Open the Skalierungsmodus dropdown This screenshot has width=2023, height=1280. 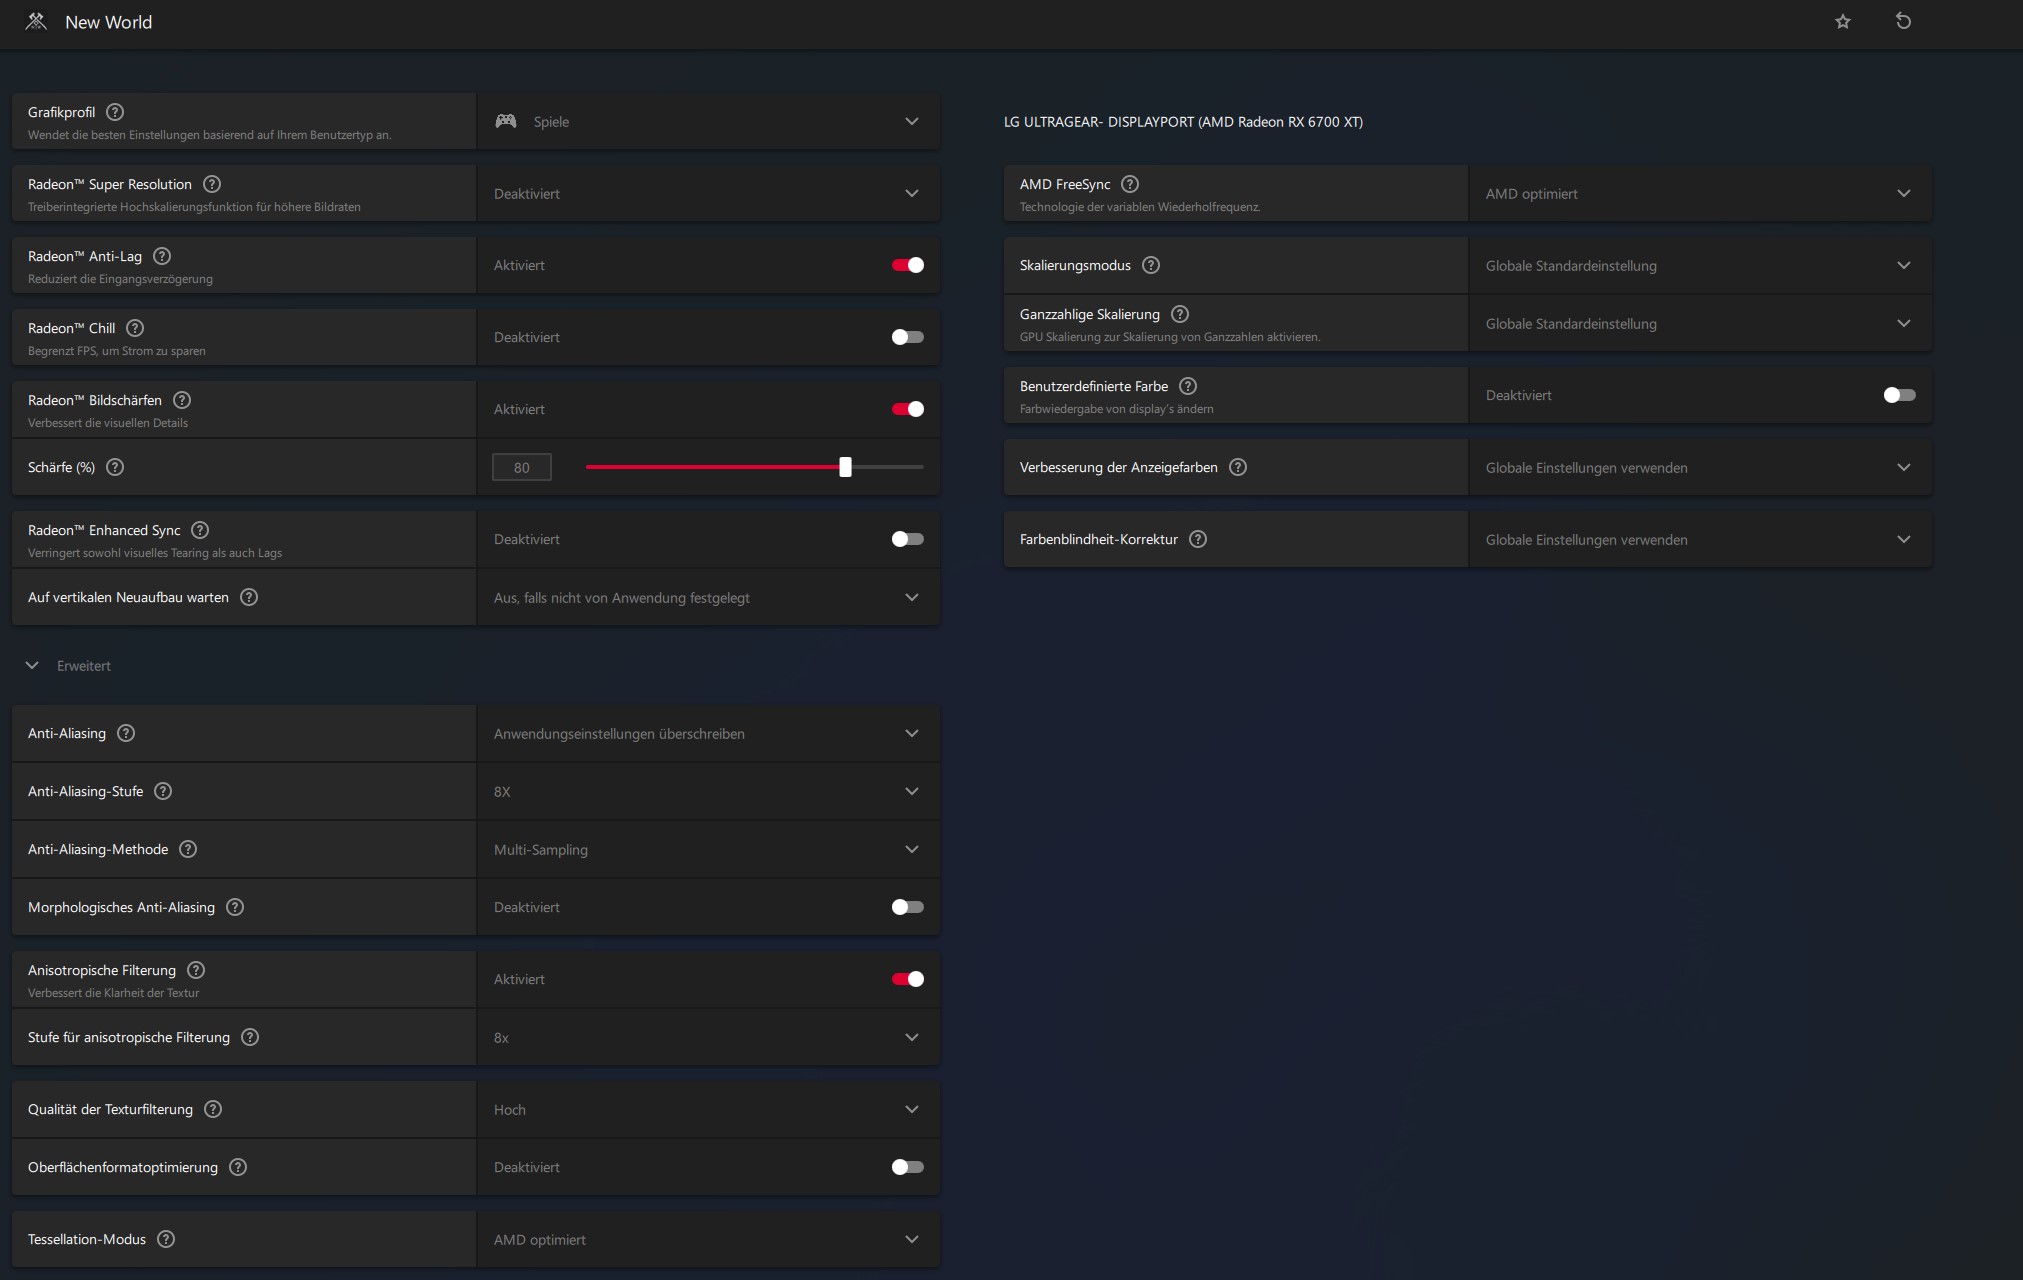[1699, 265]
